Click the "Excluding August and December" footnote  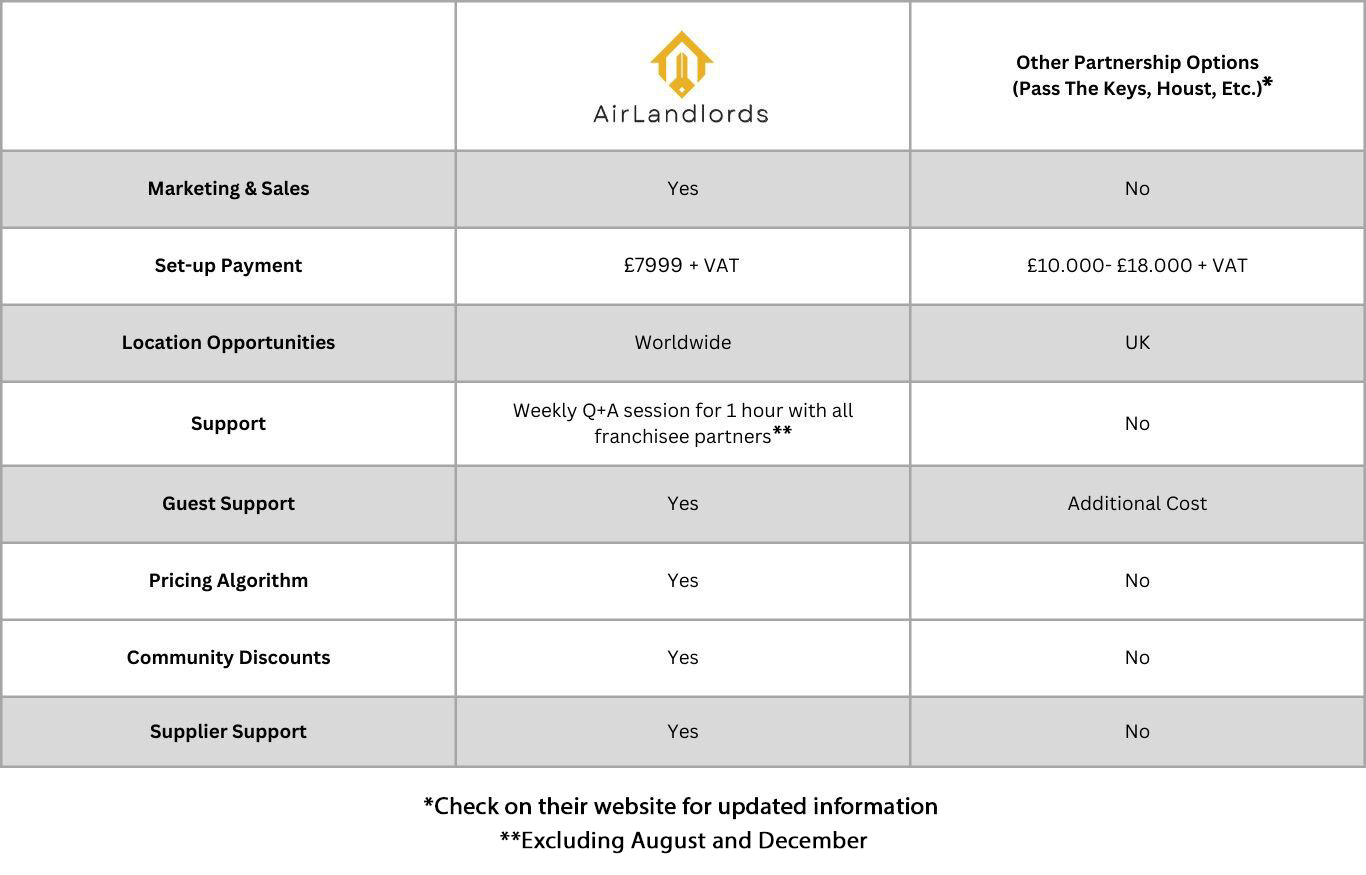[x=683, y=840]
